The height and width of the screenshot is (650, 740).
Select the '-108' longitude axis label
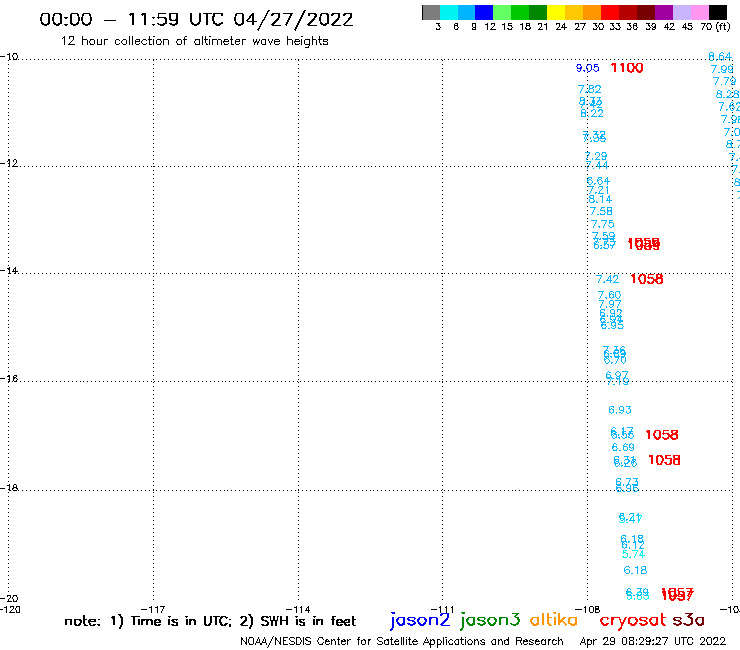(x=588, y=610)
